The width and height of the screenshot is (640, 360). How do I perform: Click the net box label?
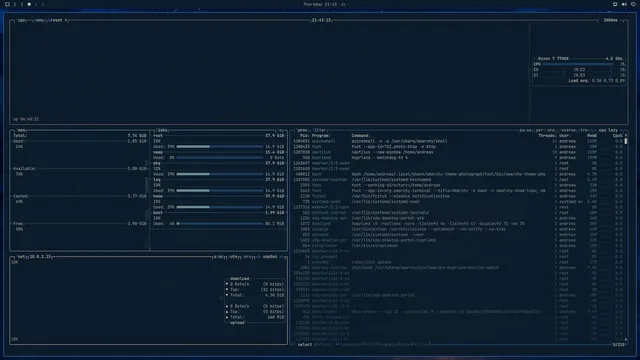point(21,257)
